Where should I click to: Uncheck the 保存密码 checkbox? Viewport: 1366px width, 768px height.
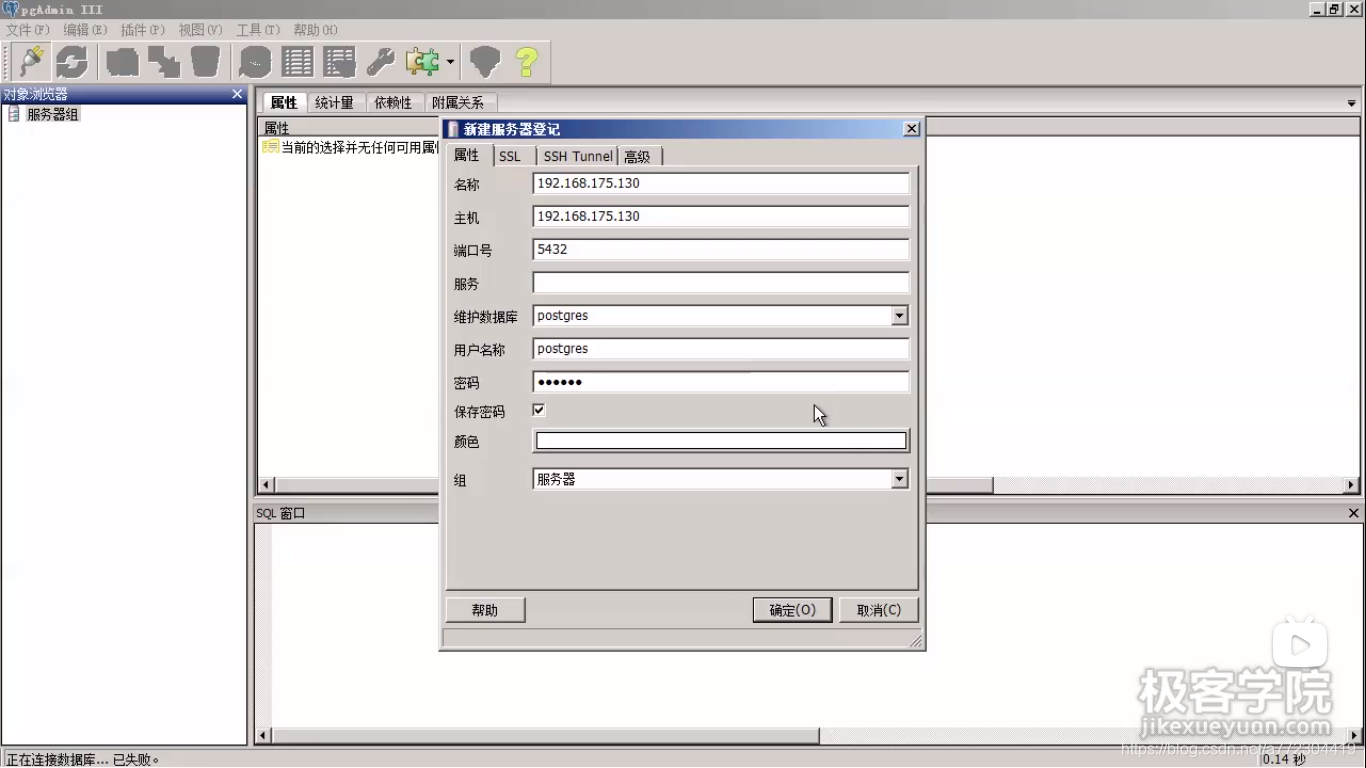[538, 409]
